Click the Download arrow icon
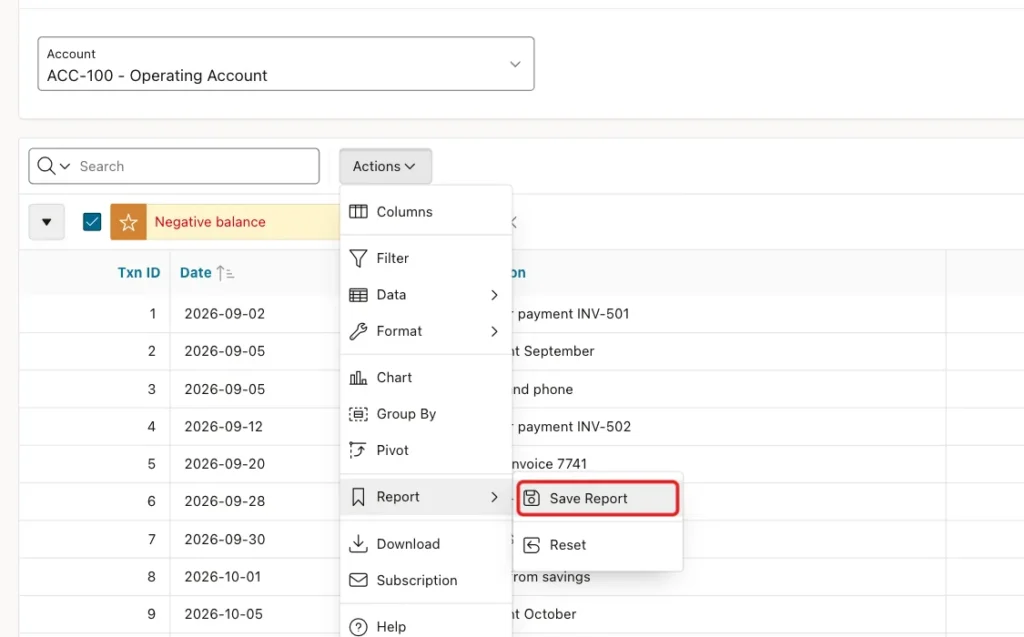Image resolution: width=1024 pixels, height=637 pixels. 358,544
